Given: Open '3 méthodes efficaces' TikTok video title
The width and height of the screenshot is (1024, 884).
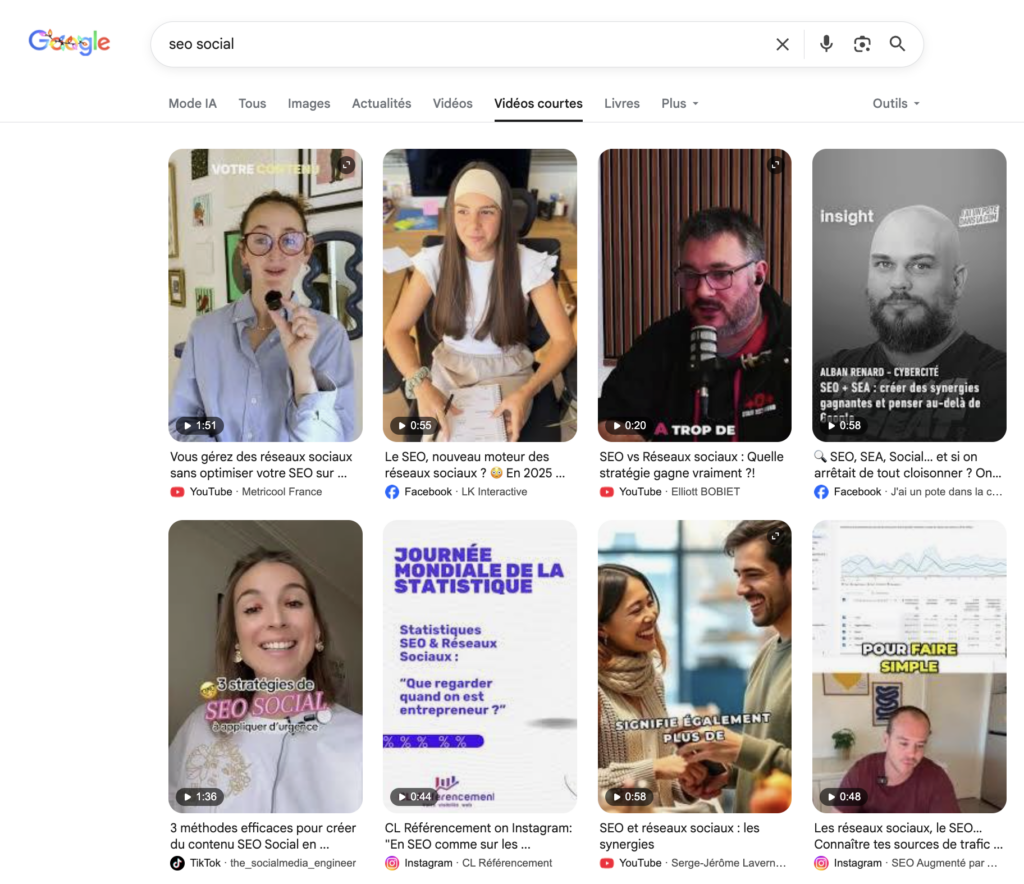Looking at the screenshot, I should click(263, 836).
